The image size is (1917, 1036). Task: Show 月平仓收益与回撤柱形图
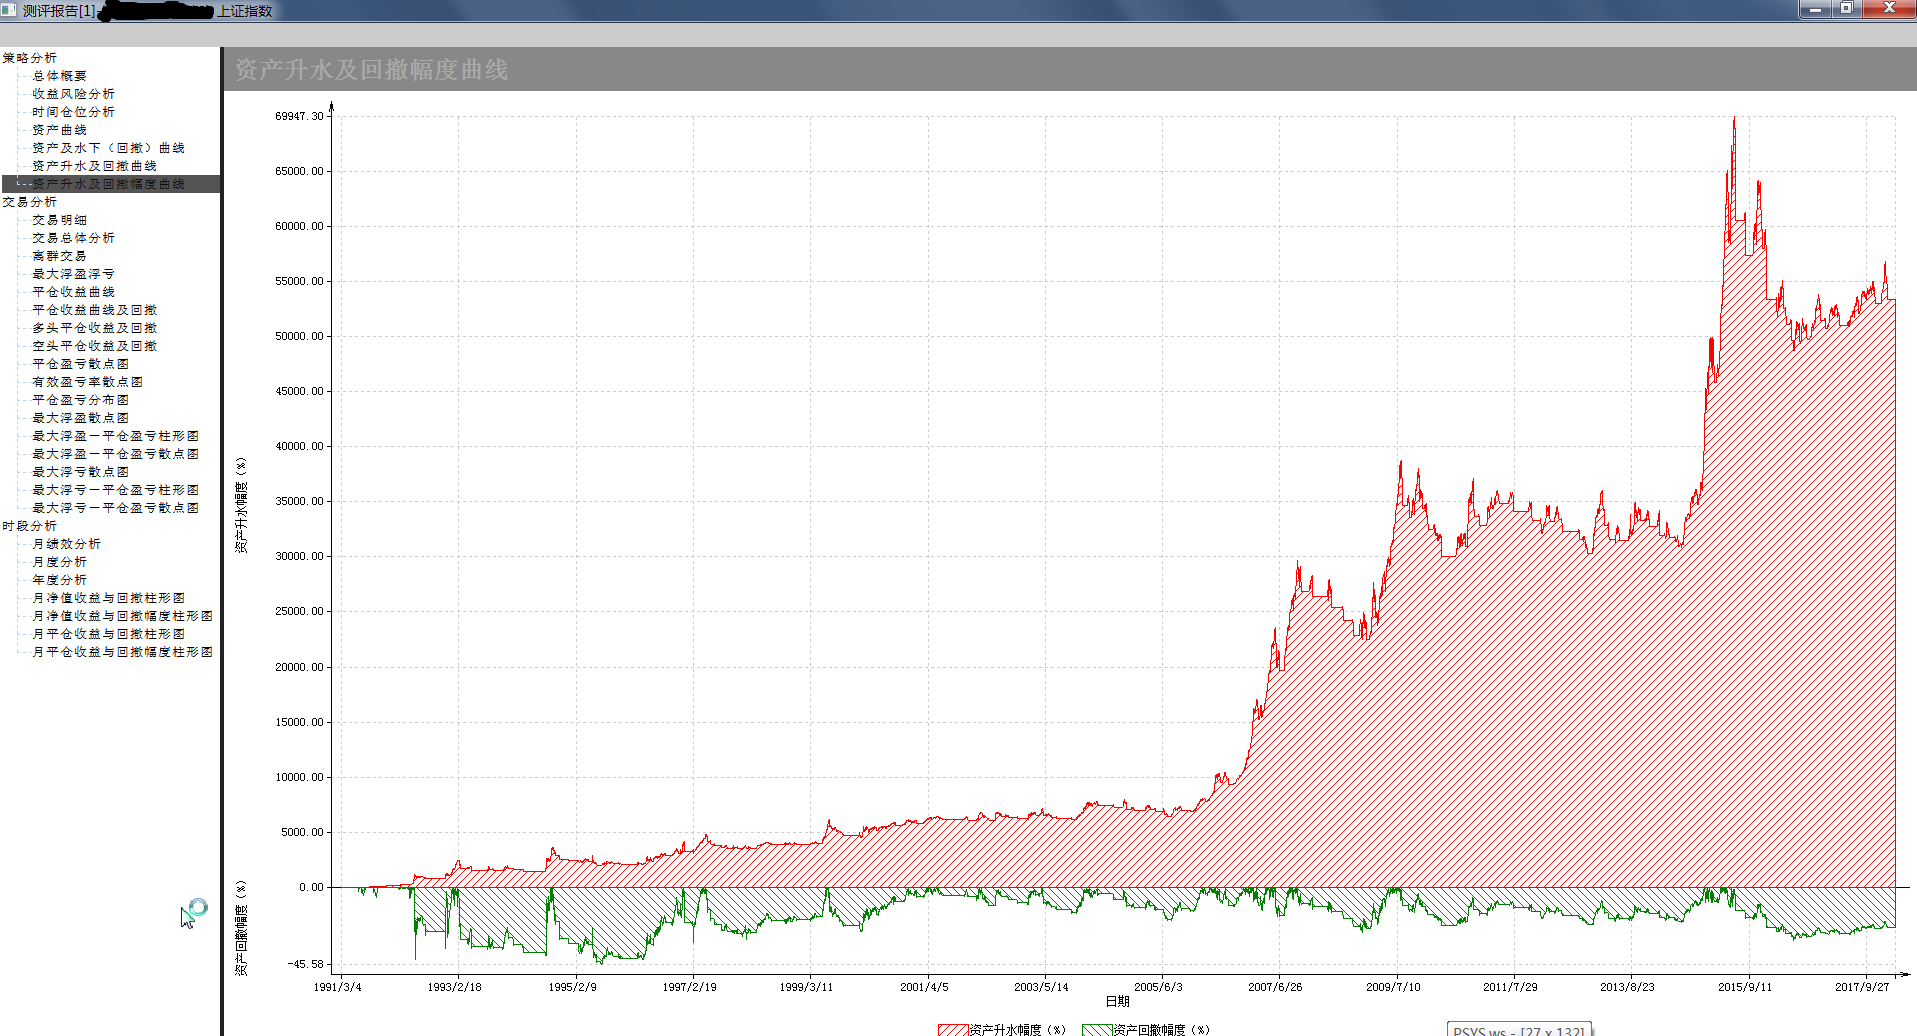(108, 634)
